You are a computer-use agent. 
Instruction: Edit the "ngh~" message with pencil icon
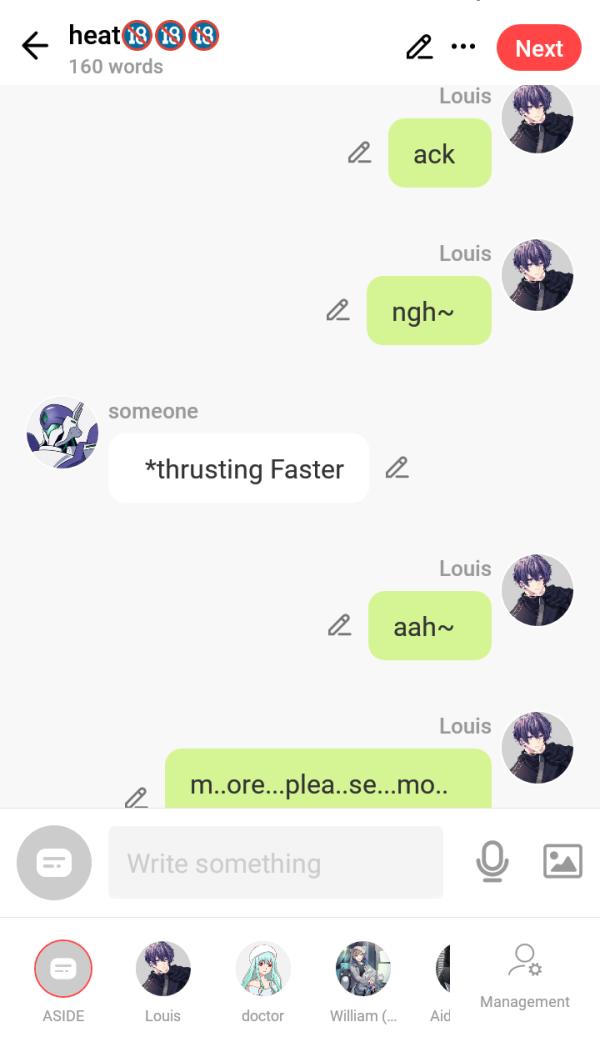click(338, 310)
